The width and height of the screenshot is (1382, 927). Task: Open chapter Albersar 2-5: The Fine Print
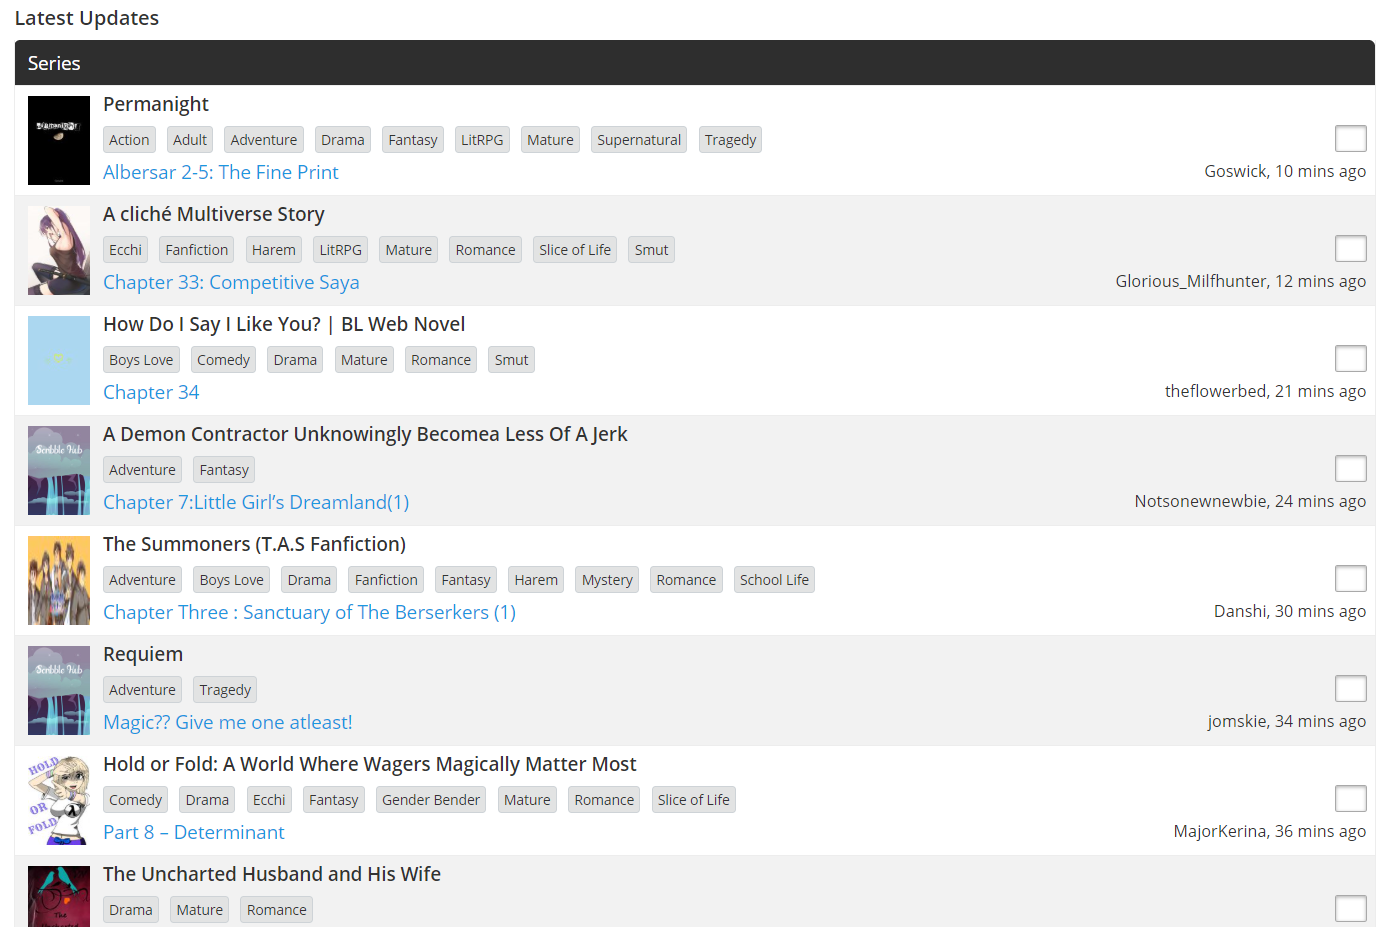click(x=220, y=172)
